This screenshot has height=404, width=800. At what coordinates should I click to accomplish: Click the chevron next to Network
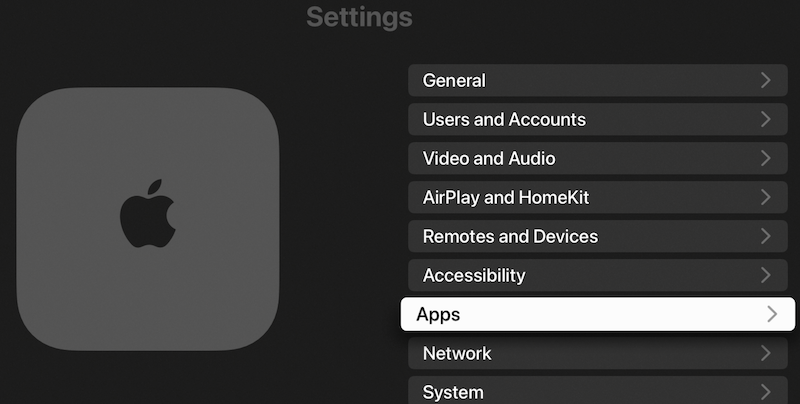click(x=765, y=353)
